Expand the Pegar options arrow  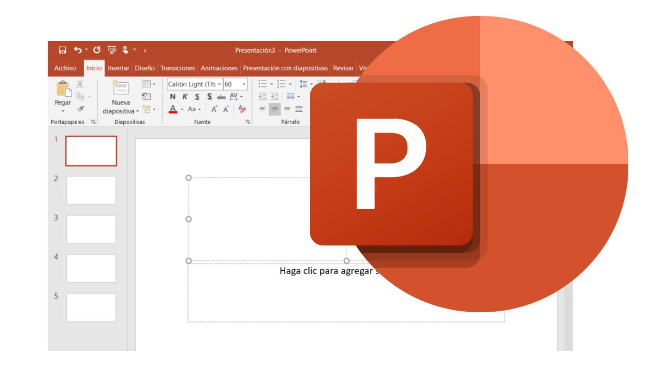coord(63,111)
